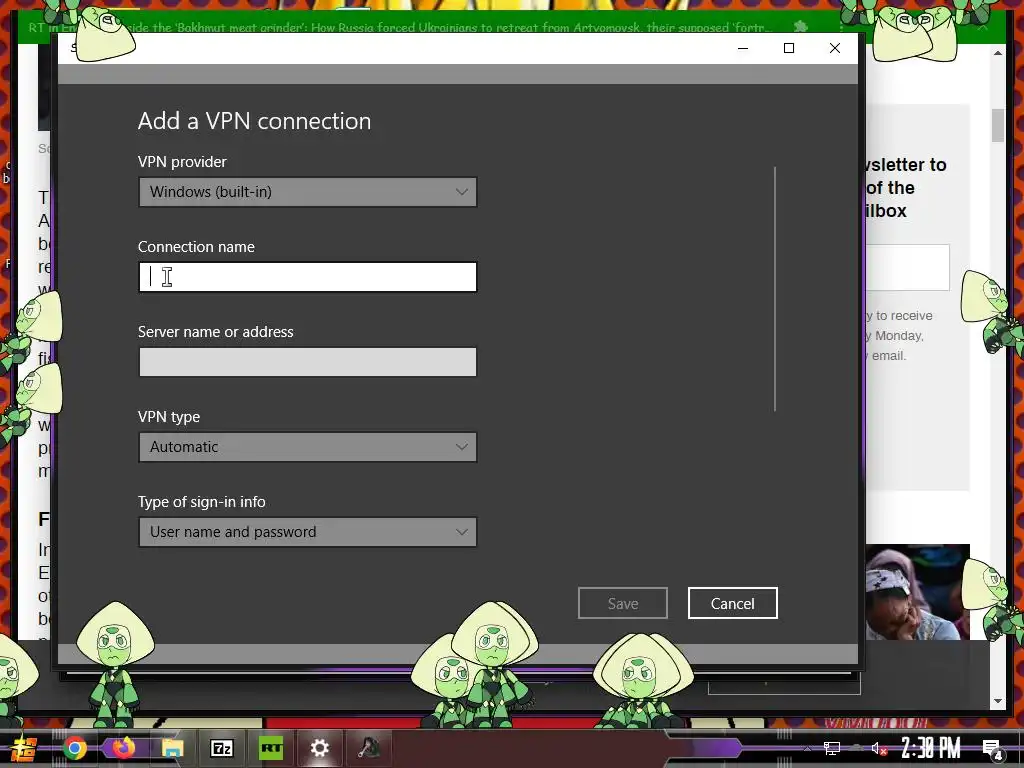Click the Server name or address field

308,362
